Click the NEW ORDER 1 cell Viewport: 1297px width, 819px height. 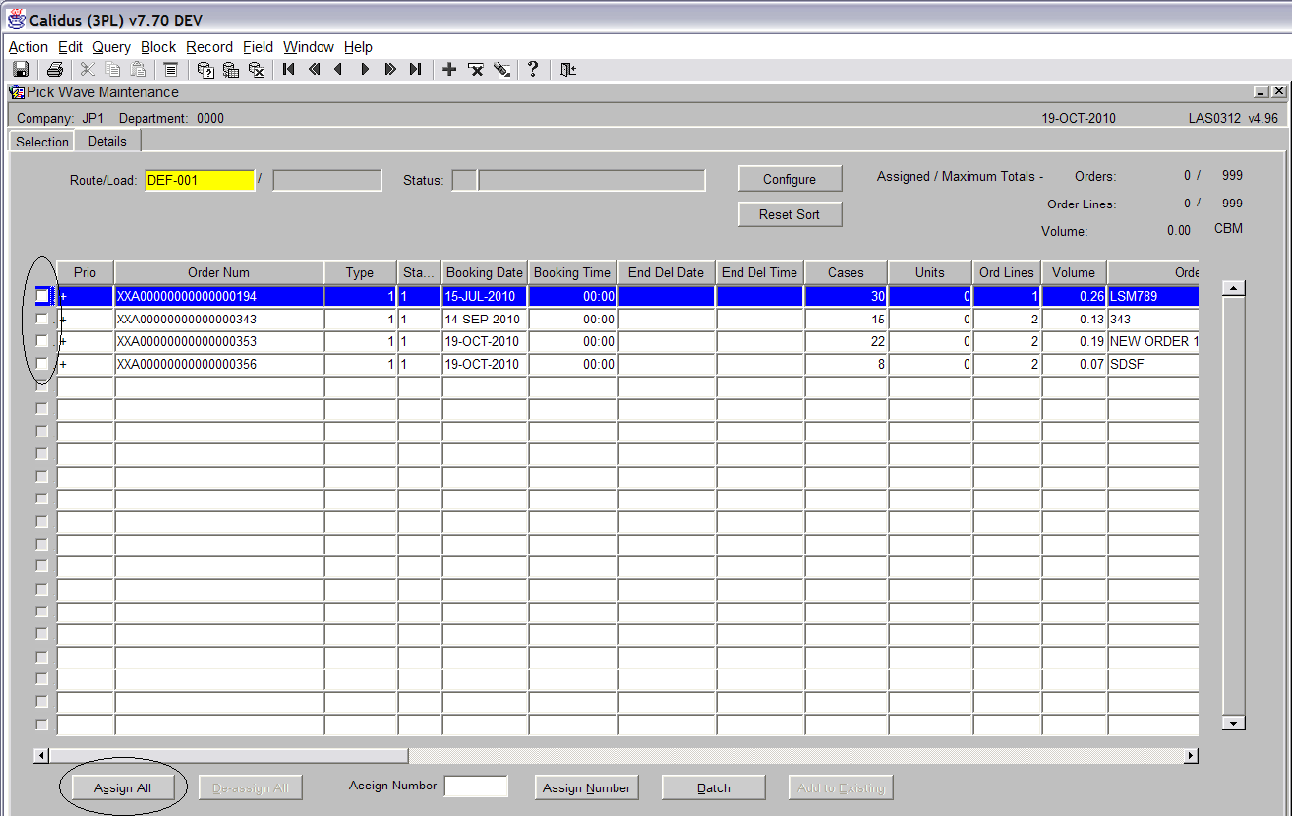click(x=1152, y=341)
